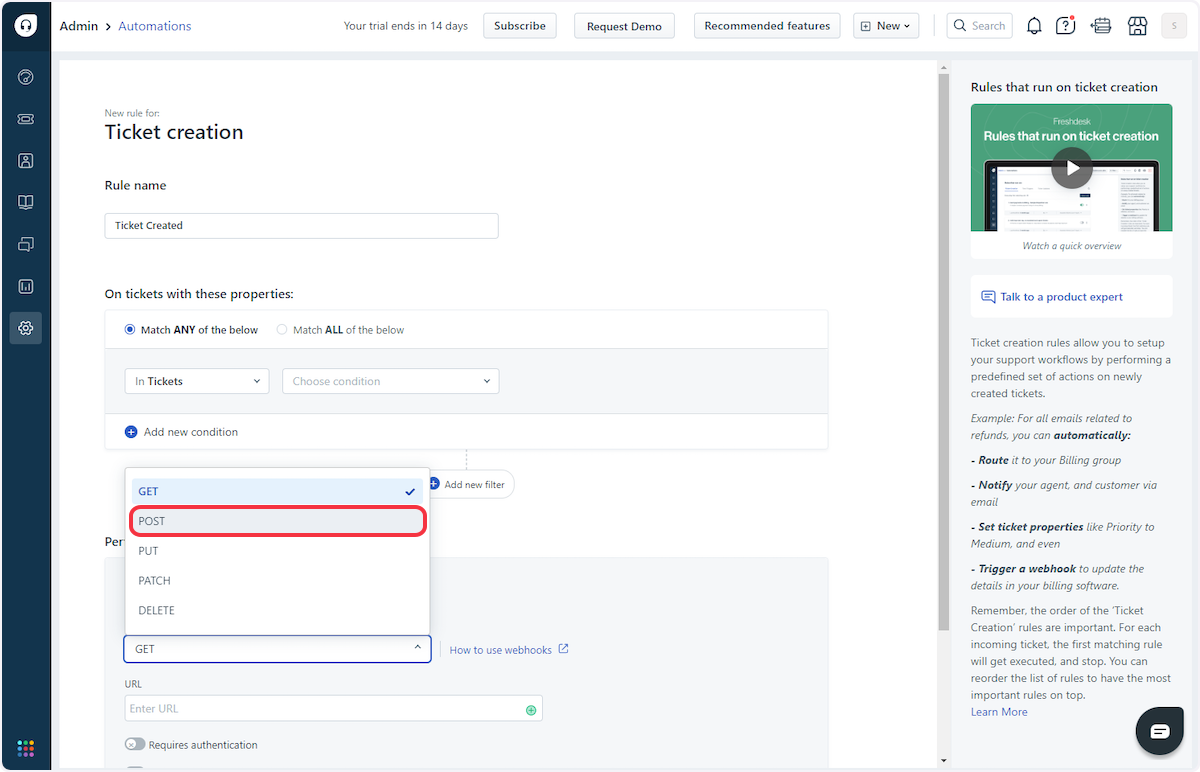This screenshot has height=772, width=1200.
Task: Click the Admin breadcrumb link
Action: (x=79, y=26)
